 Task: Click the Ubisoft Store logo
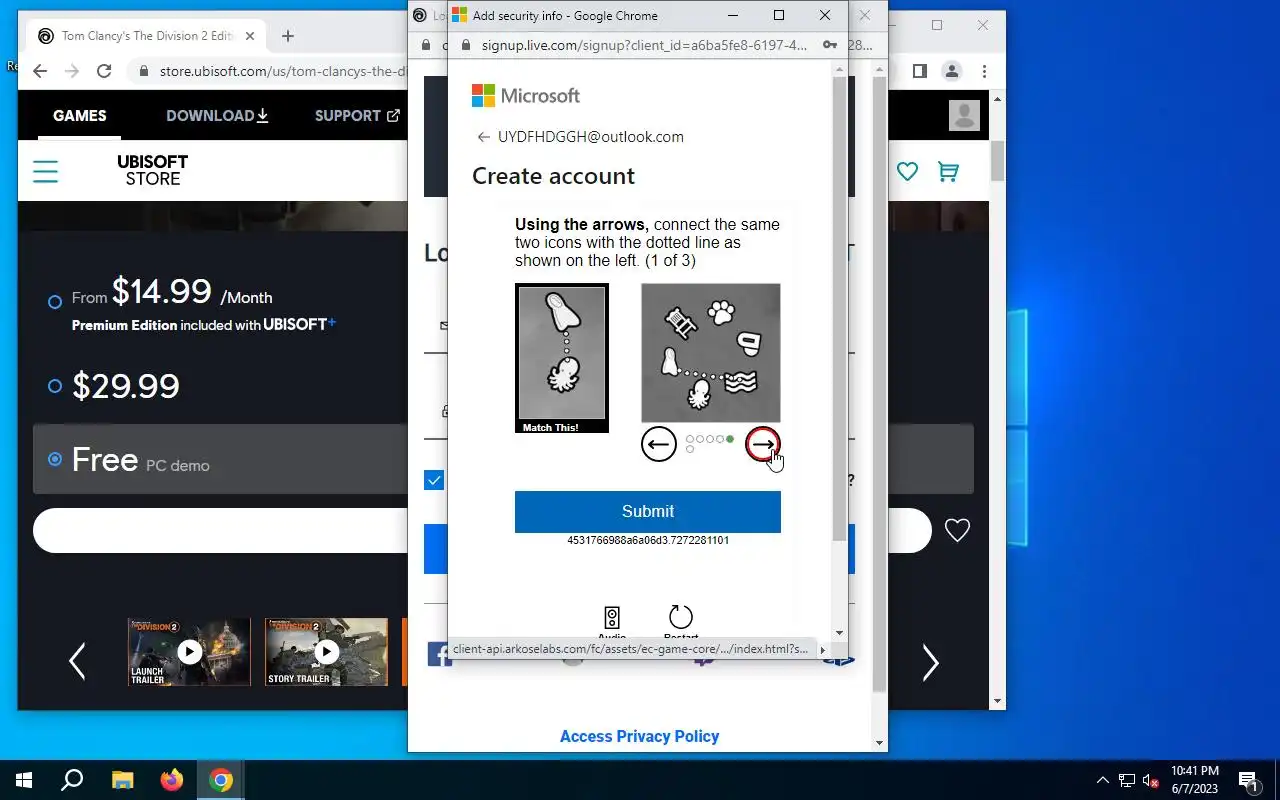[x=152, y=170]
